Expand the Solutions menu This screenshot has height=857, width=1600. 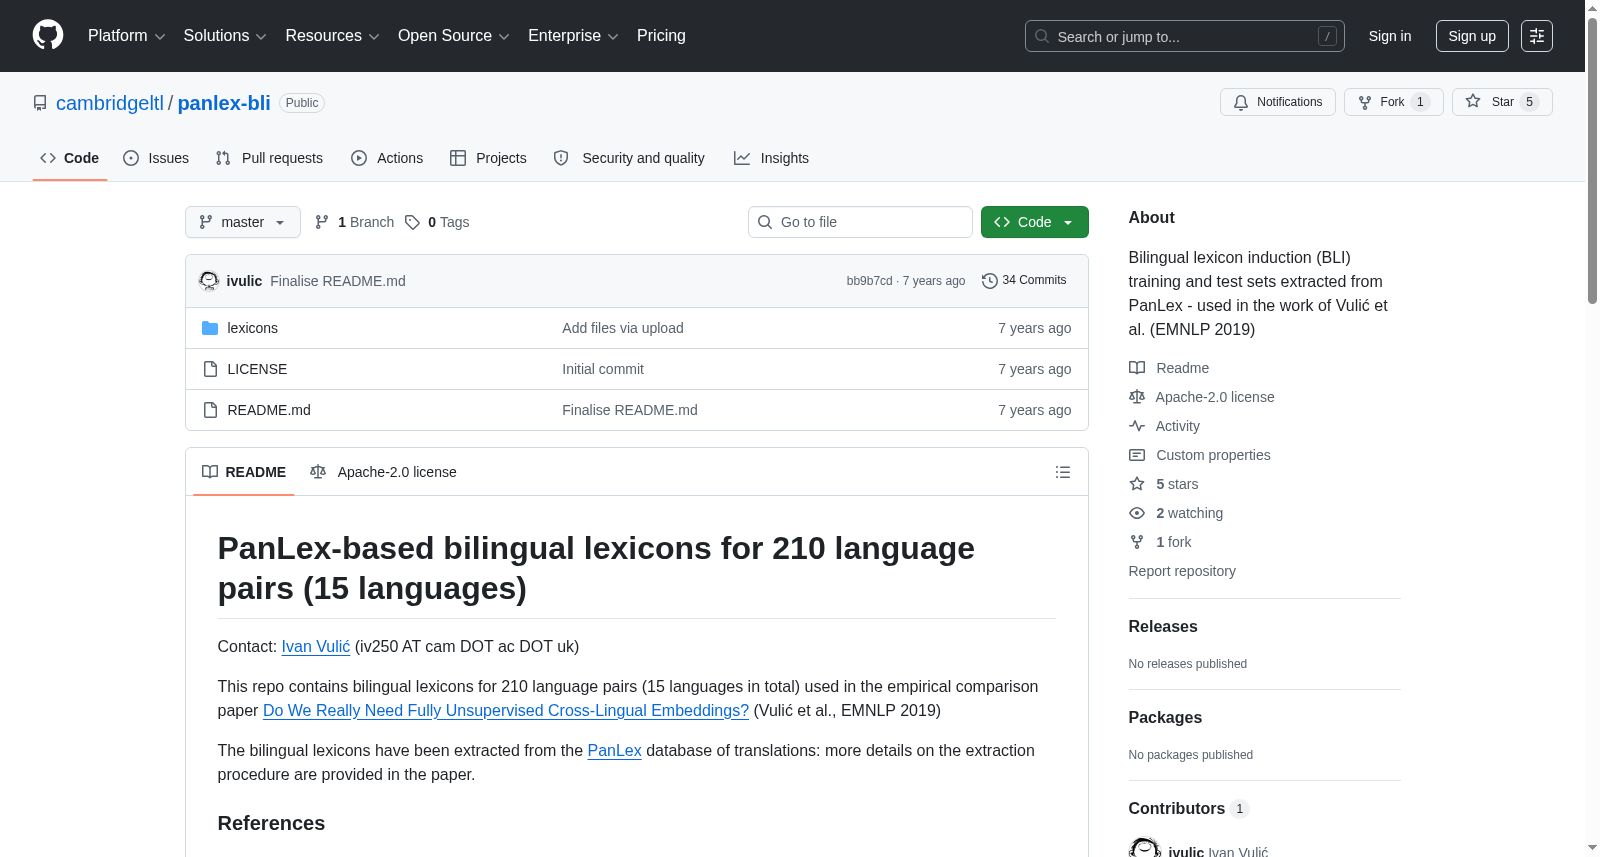225,36
